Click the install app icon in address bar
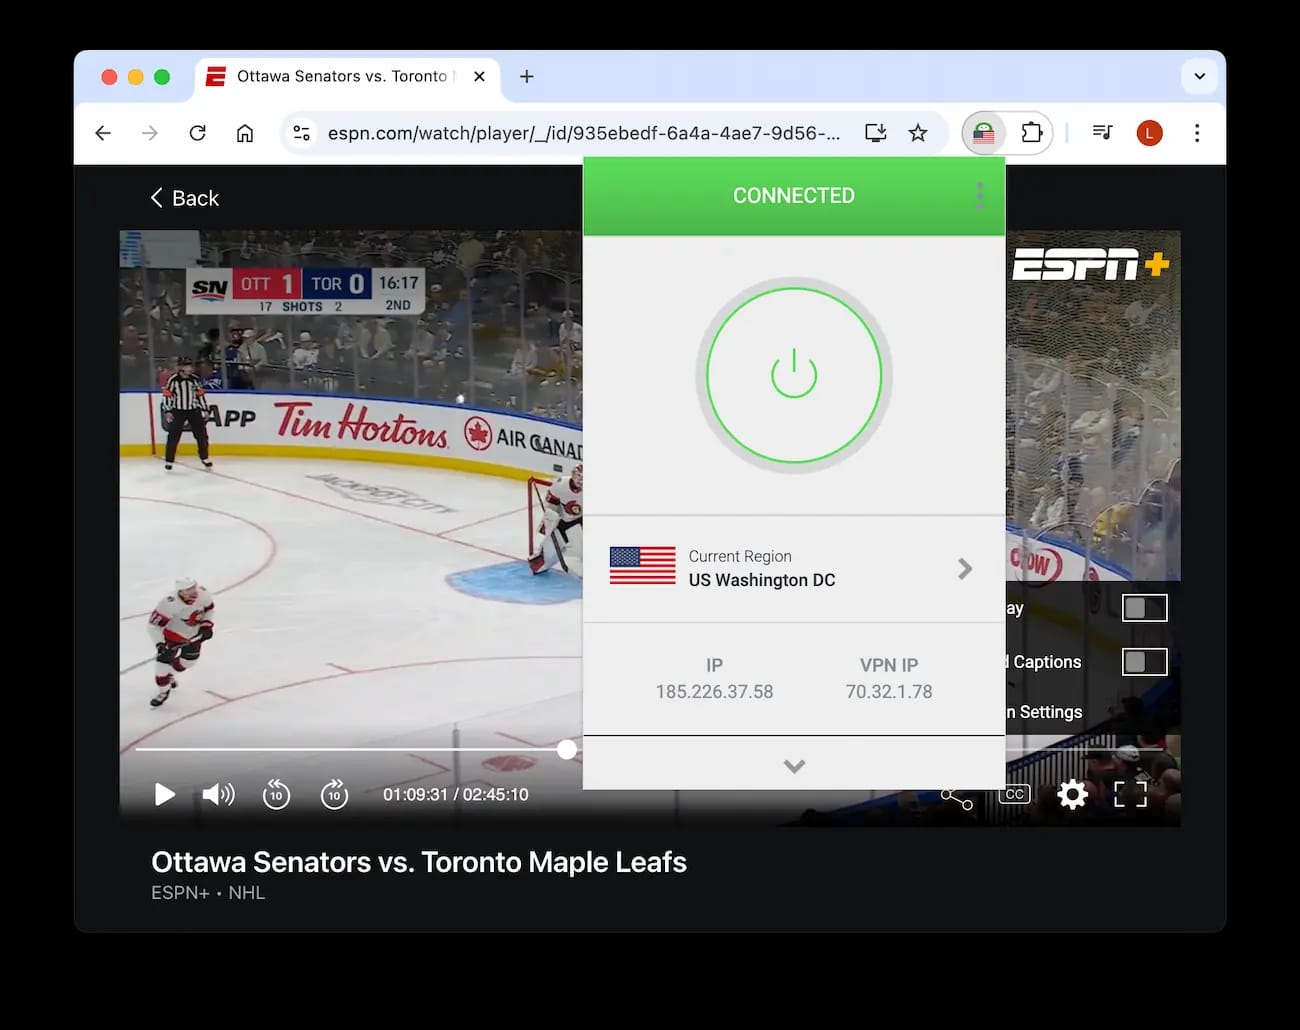1300x1030 pixels. 876,133
